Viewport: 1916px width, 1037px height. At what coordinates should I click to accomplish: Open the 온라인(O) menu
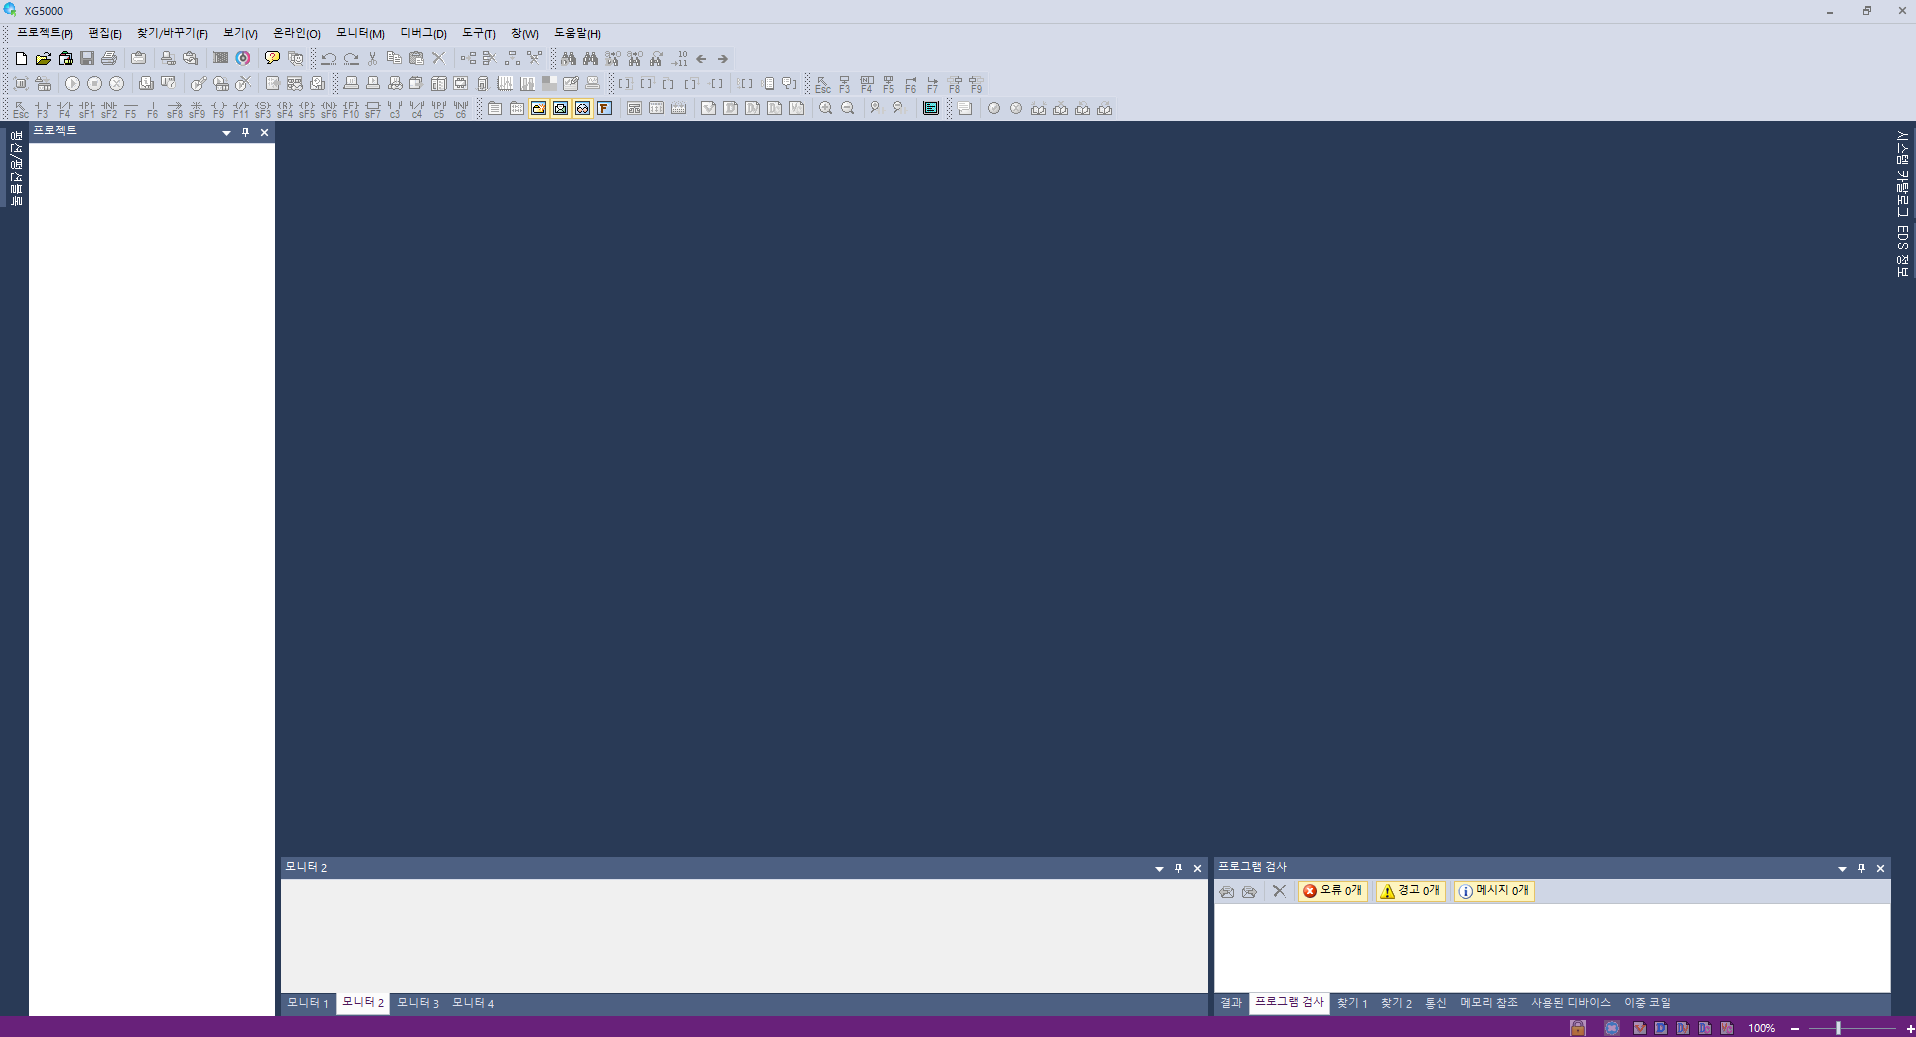tap(296, 33)
